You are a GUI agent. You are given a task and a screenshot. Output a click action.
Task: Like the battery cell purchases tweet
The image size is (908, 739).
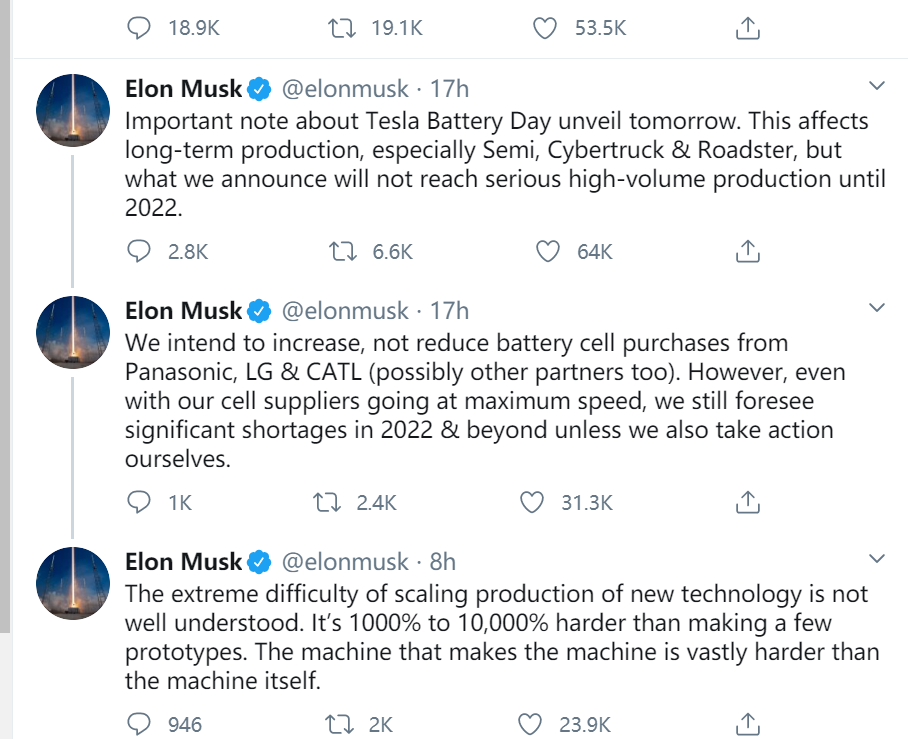(531, 501)
